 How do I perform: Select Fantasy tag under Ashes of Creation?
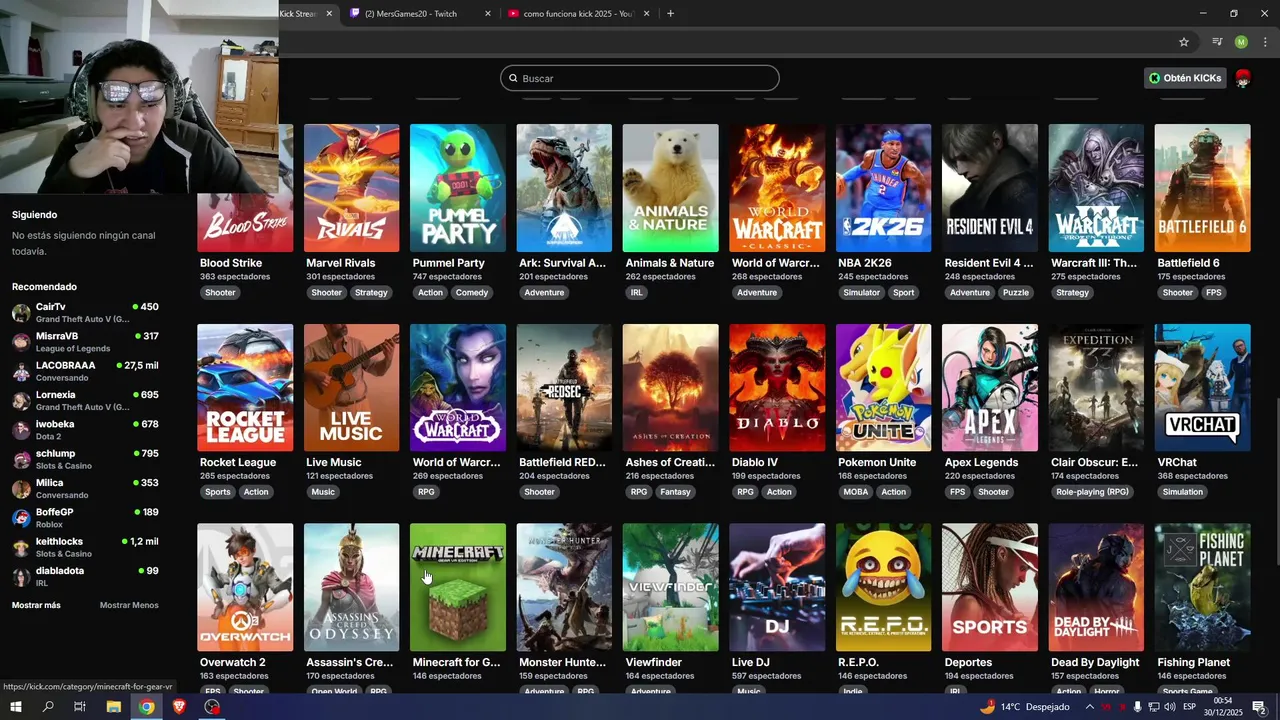click(676, 492)
